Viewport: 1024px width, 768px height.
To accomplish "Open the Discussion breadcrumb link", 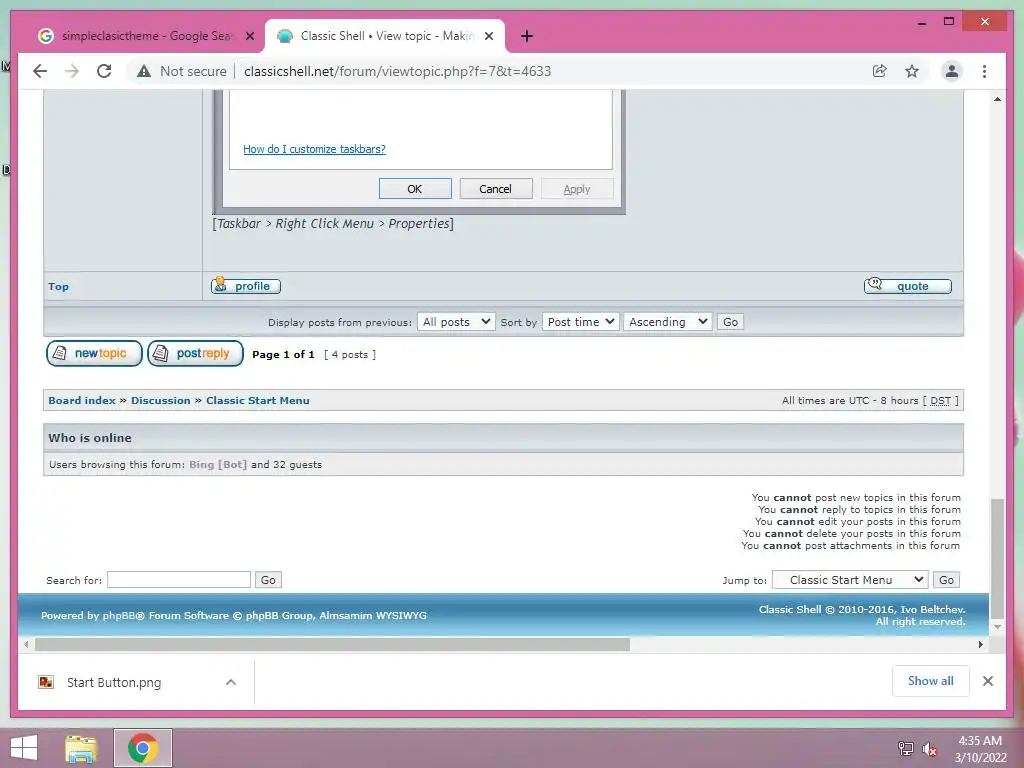I will coord(161,400).
